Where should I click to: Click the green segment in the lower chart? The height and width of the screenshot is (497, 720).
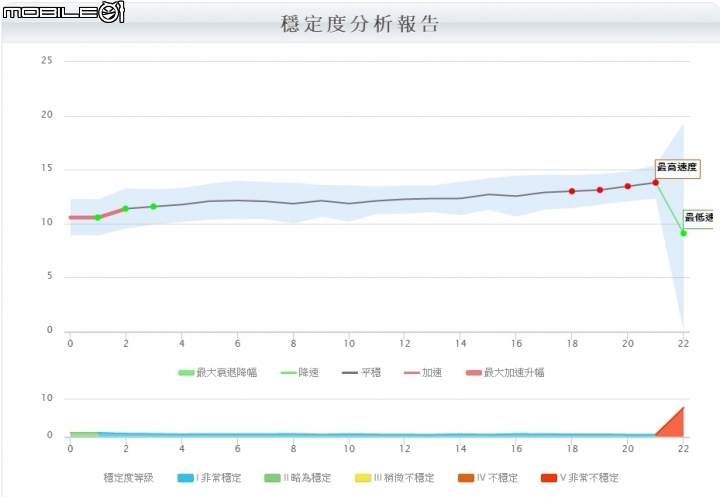pyautogui.click(x=84, y=434)
